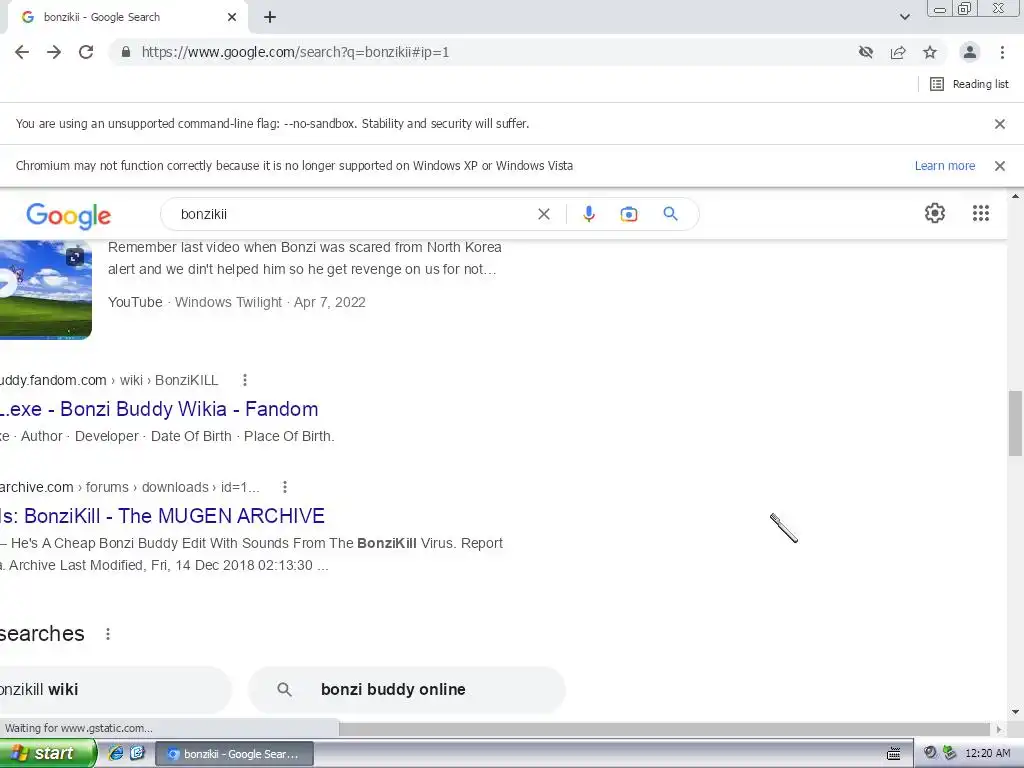Viewport: 1024px width, 768px height.
Task: Dismiss the Windows XP unsupported notice
Action: pyautogui.click(x=1000, y=166)
